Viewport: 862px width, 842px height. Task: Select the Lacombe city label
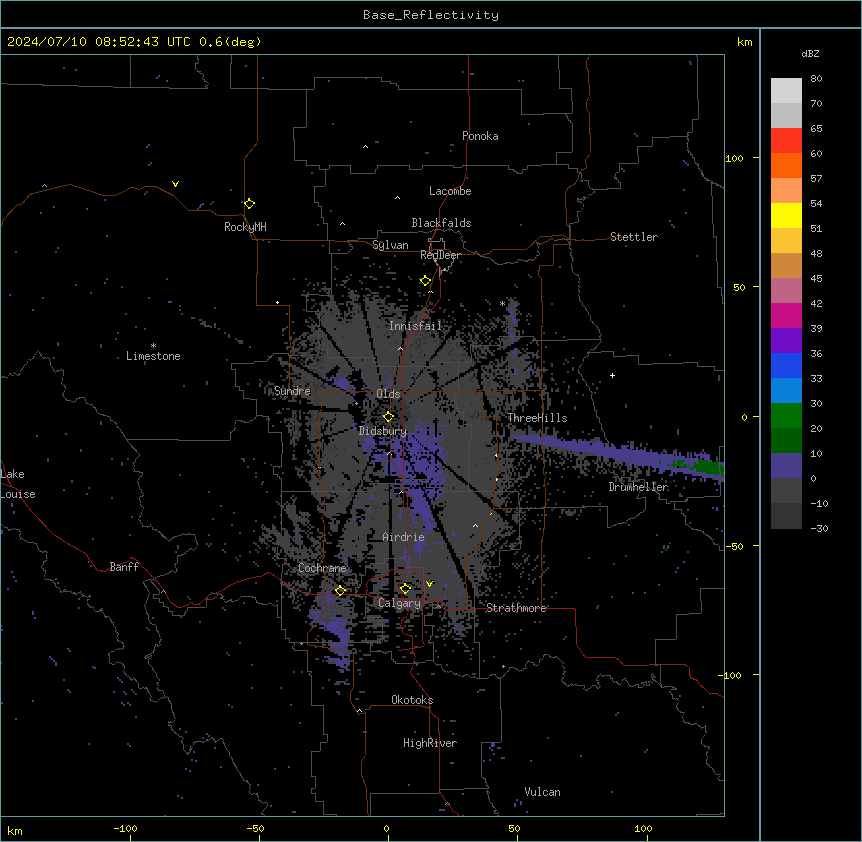coord(450,191)
